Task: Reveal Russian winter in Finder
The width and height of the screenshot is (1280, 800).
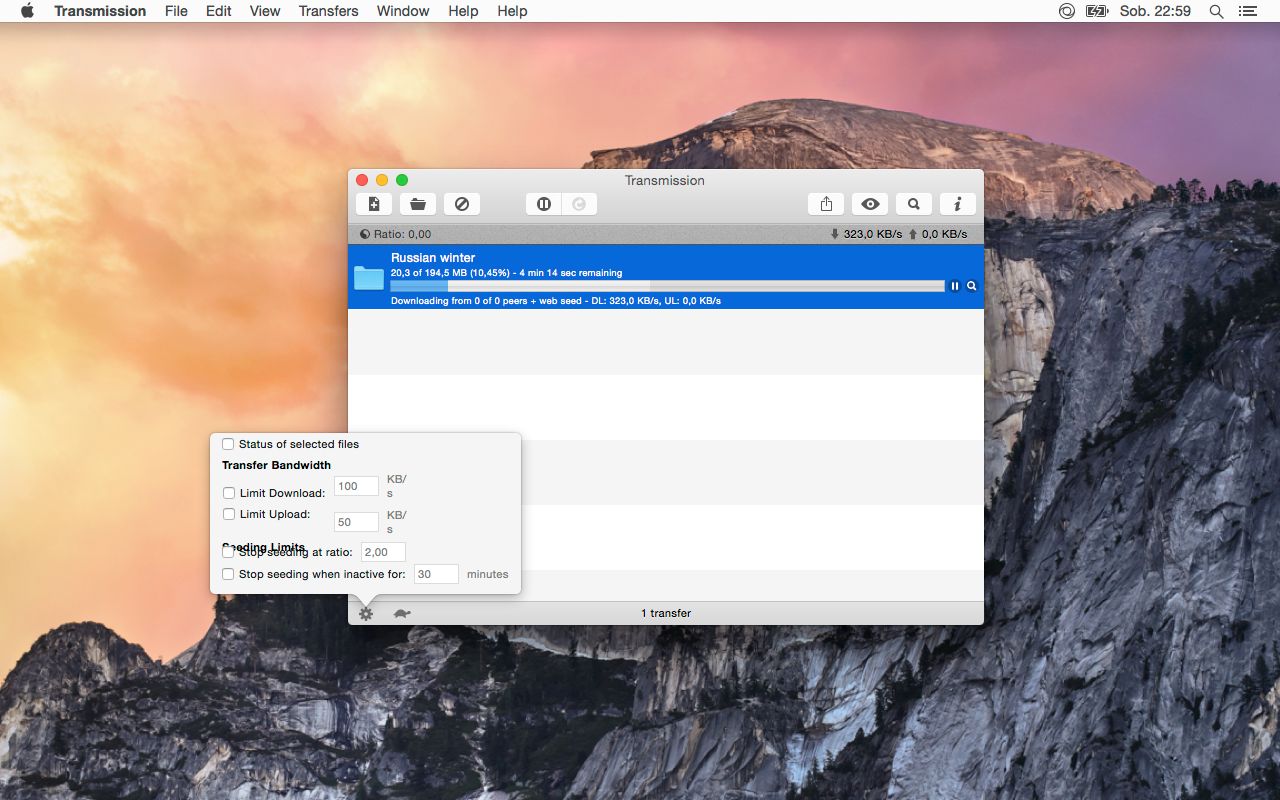Action: (971, 286)
